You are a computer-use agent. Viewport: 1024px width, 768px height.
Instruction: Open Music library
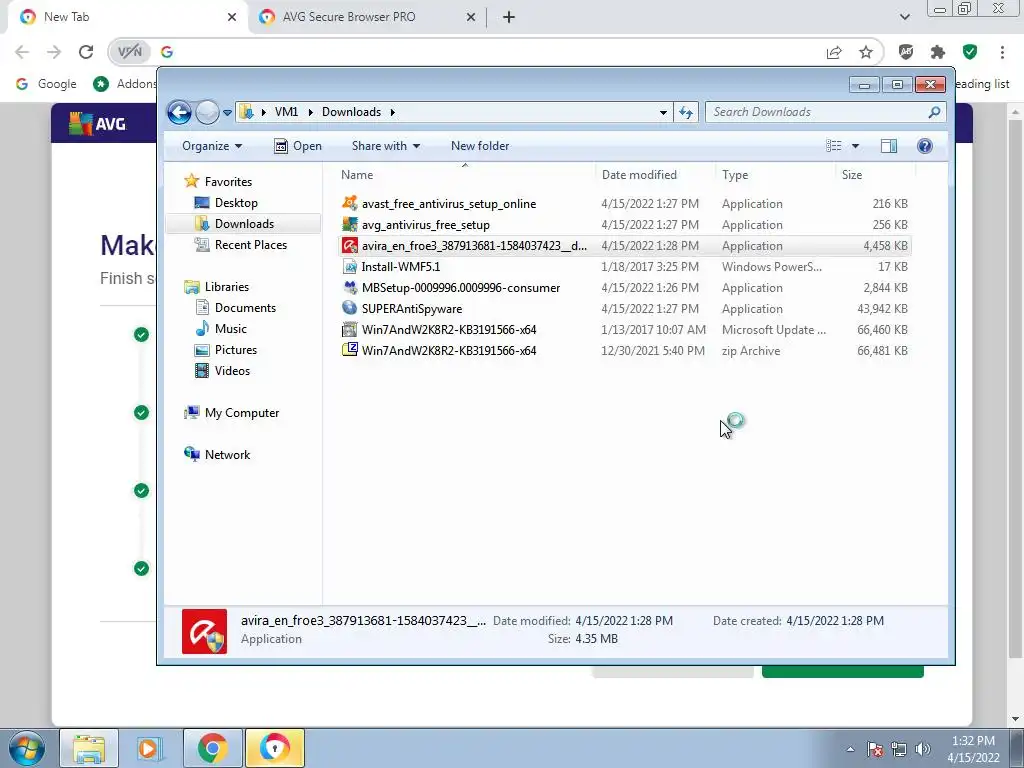[231, 328]
